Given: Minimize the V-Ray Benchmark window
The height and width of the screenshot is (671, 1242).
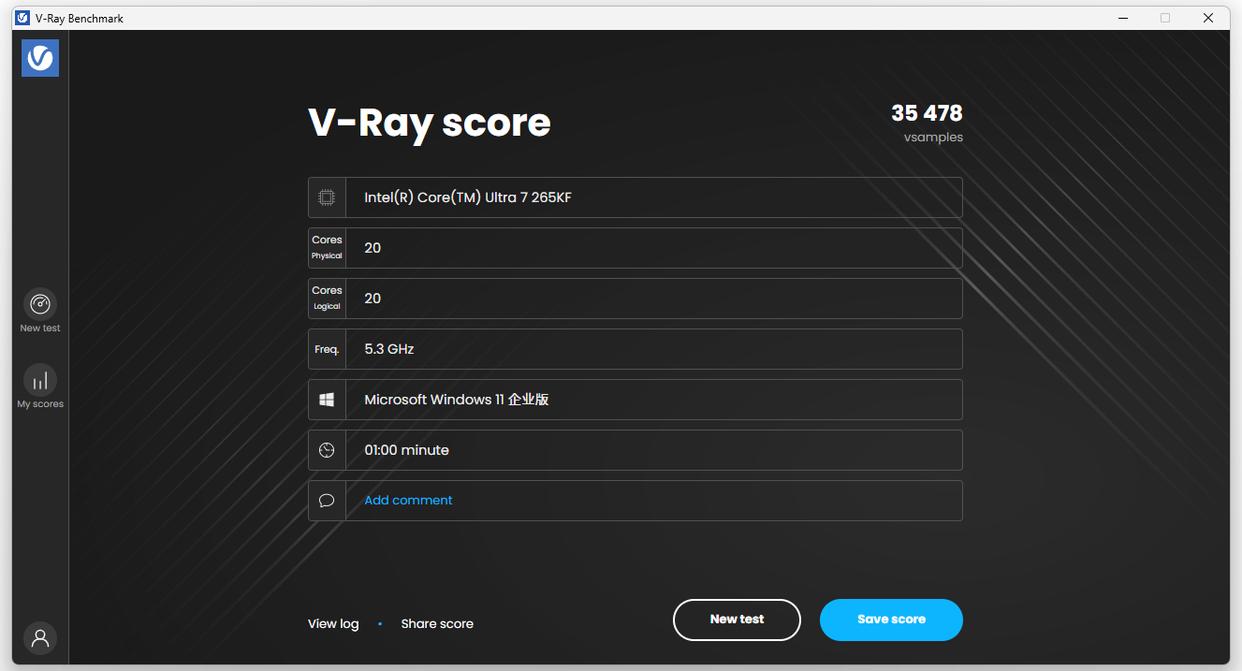Looking at the screenshot, I should (1124, 18).
